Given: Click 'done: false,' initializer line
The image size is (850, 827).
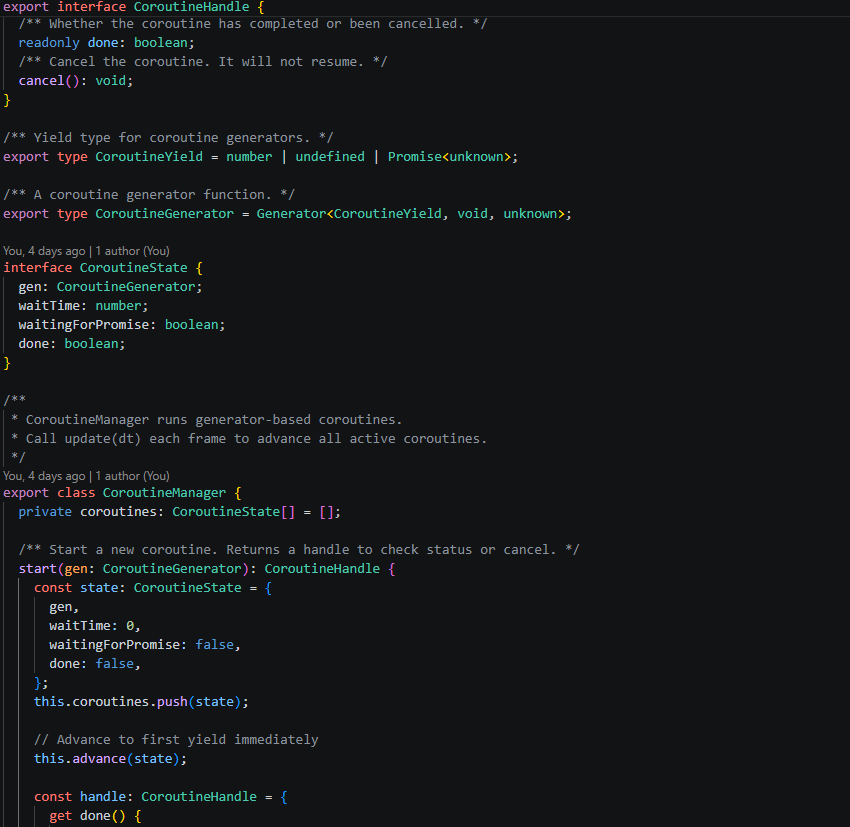Looking at the screenshot, I should click(x=95, y=663).
